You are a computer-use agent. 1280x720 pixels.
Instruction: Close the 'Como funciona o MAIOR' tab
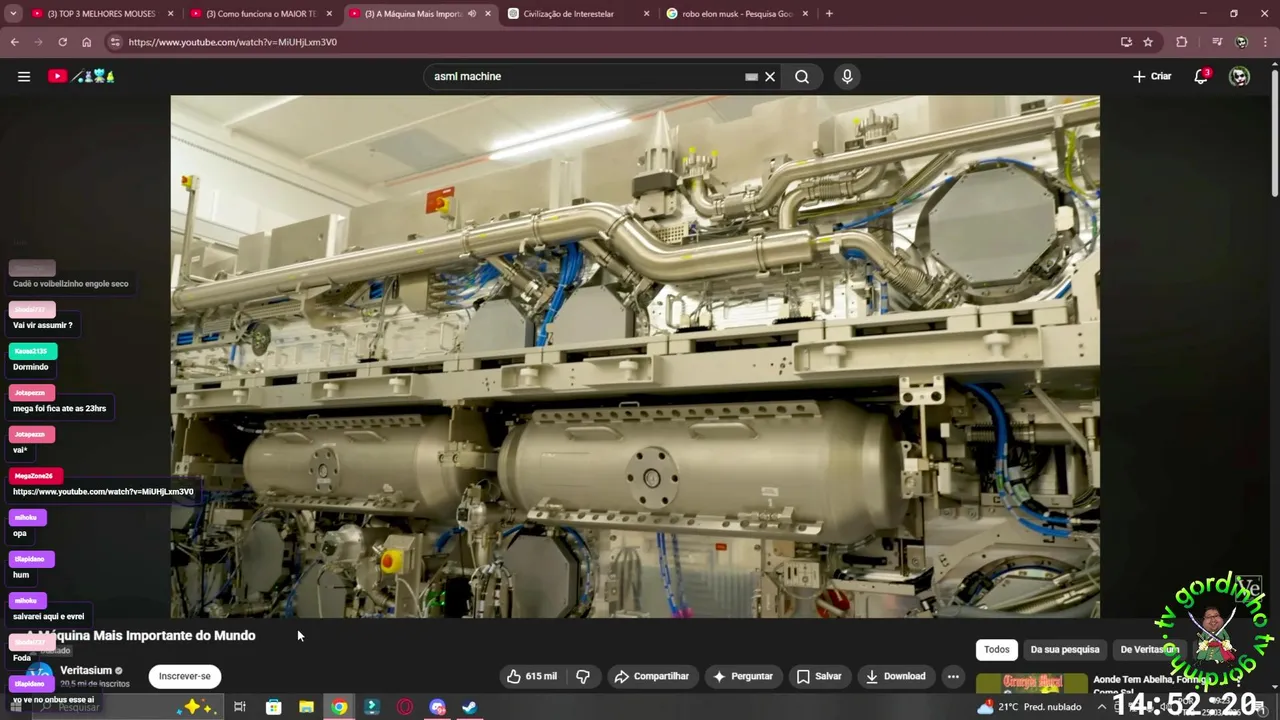pos(329,14)
